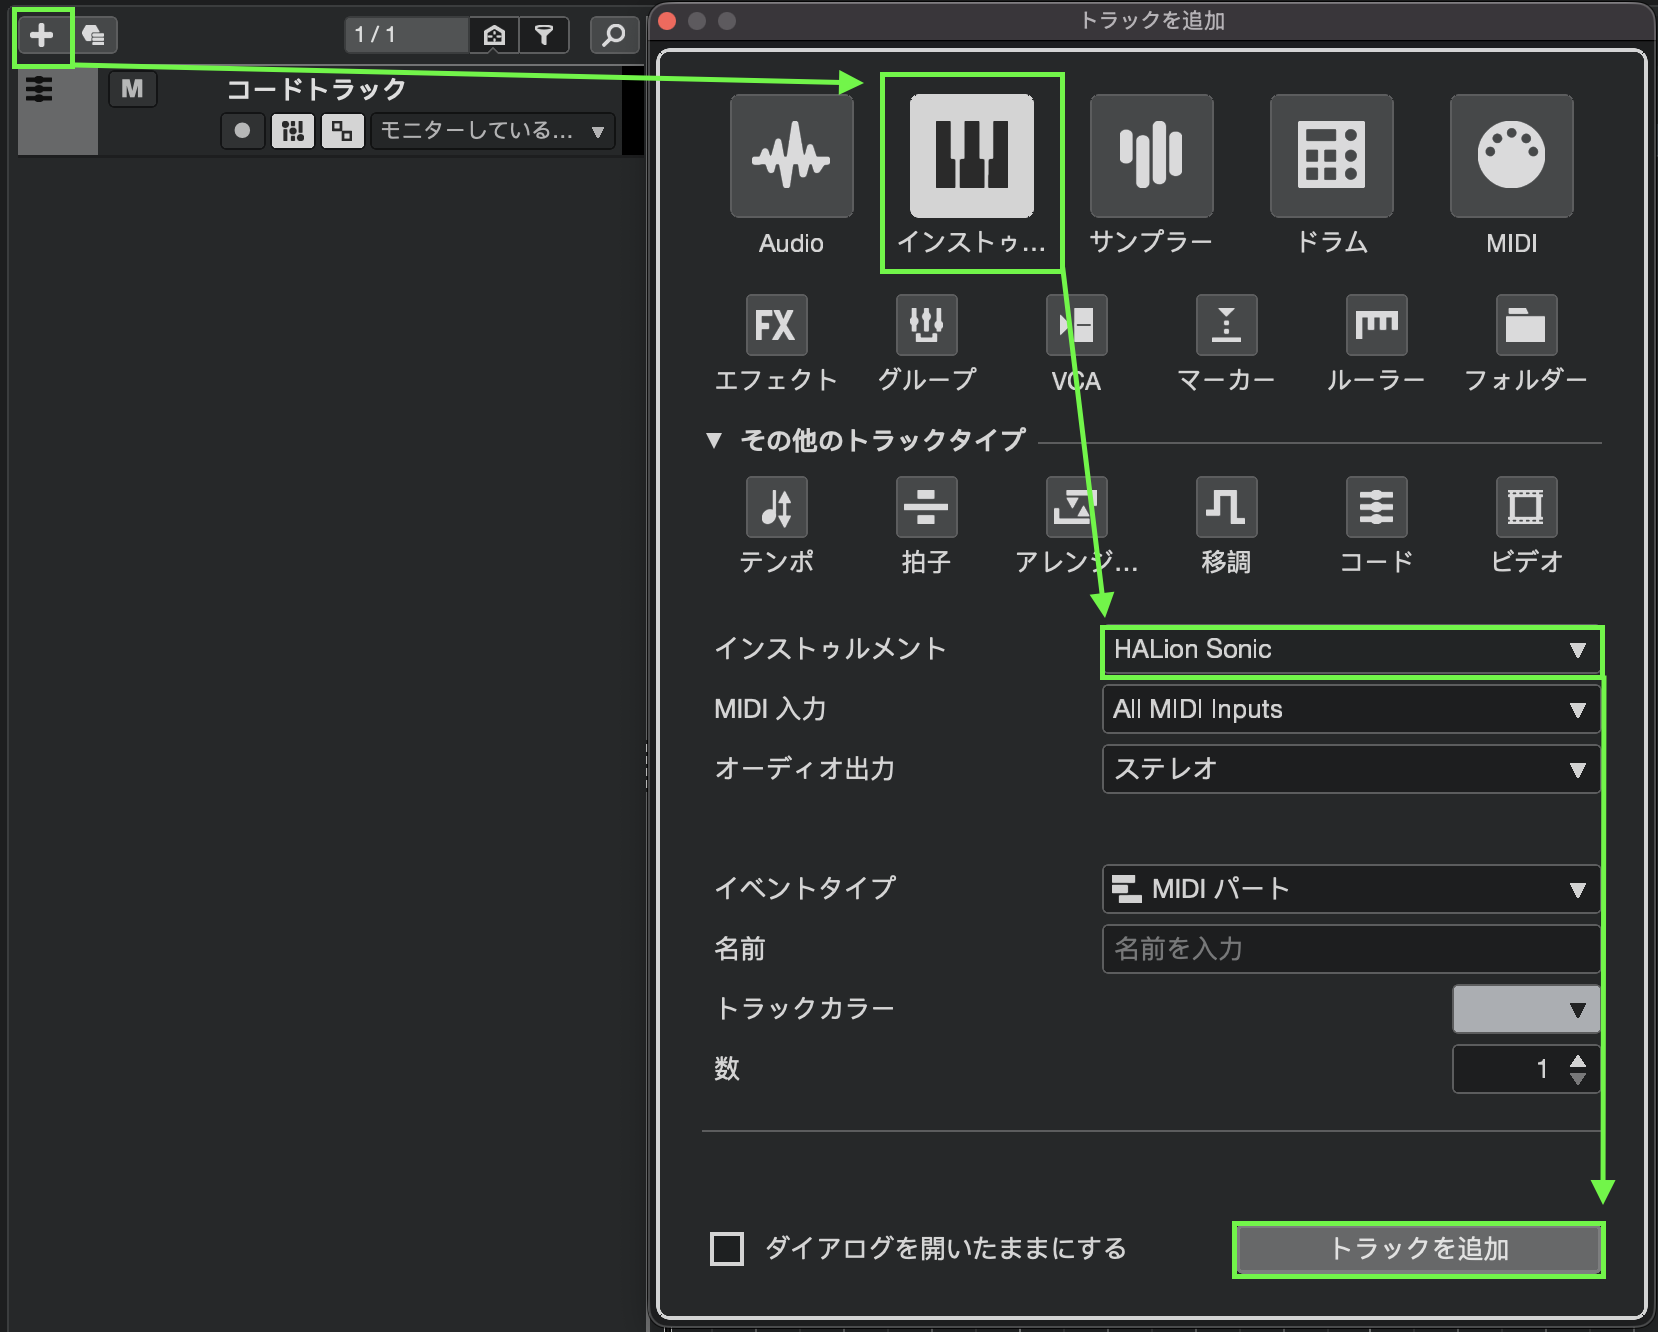This screenshot has width=1658, height=1332.
Task: Choose the Marker track icon
Action: (x=1226, y=325)
